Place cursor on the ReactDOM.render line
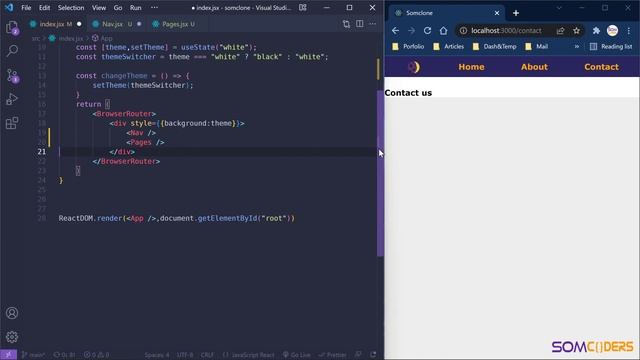640x360 pixels. pos(176,218)
